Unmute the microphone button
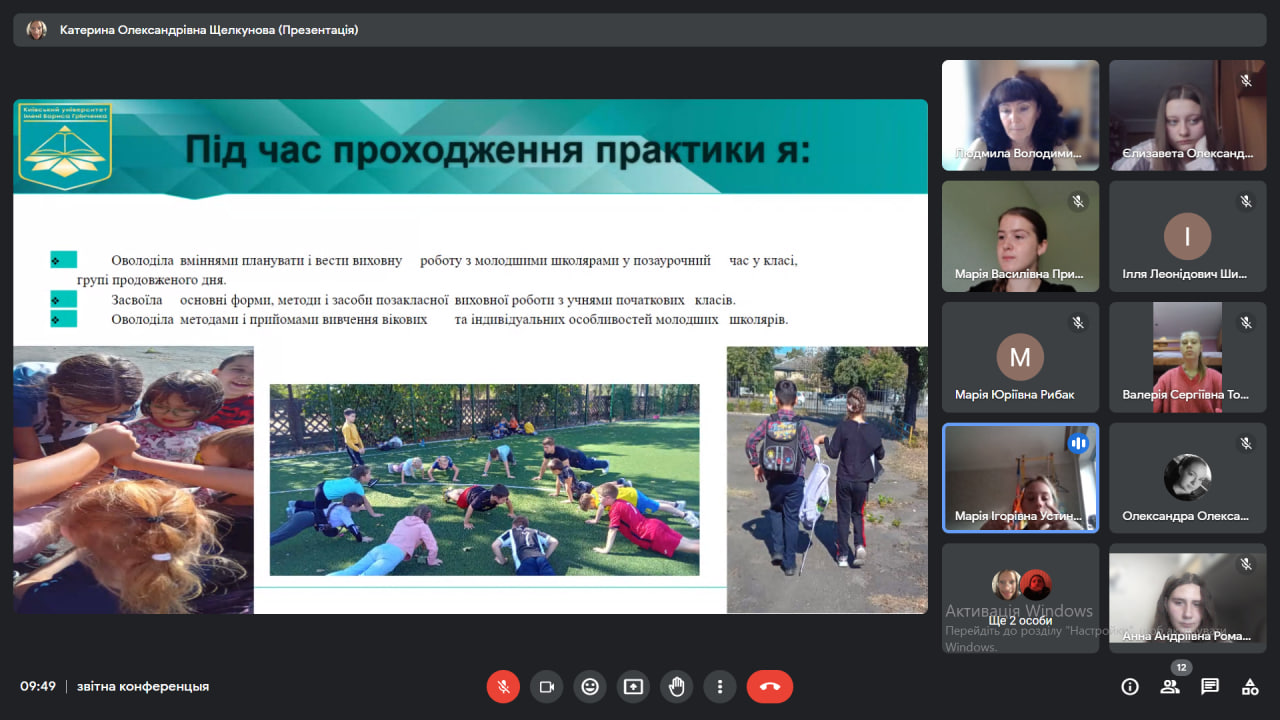Viewport: 1280px width, 720px height. 503,687
